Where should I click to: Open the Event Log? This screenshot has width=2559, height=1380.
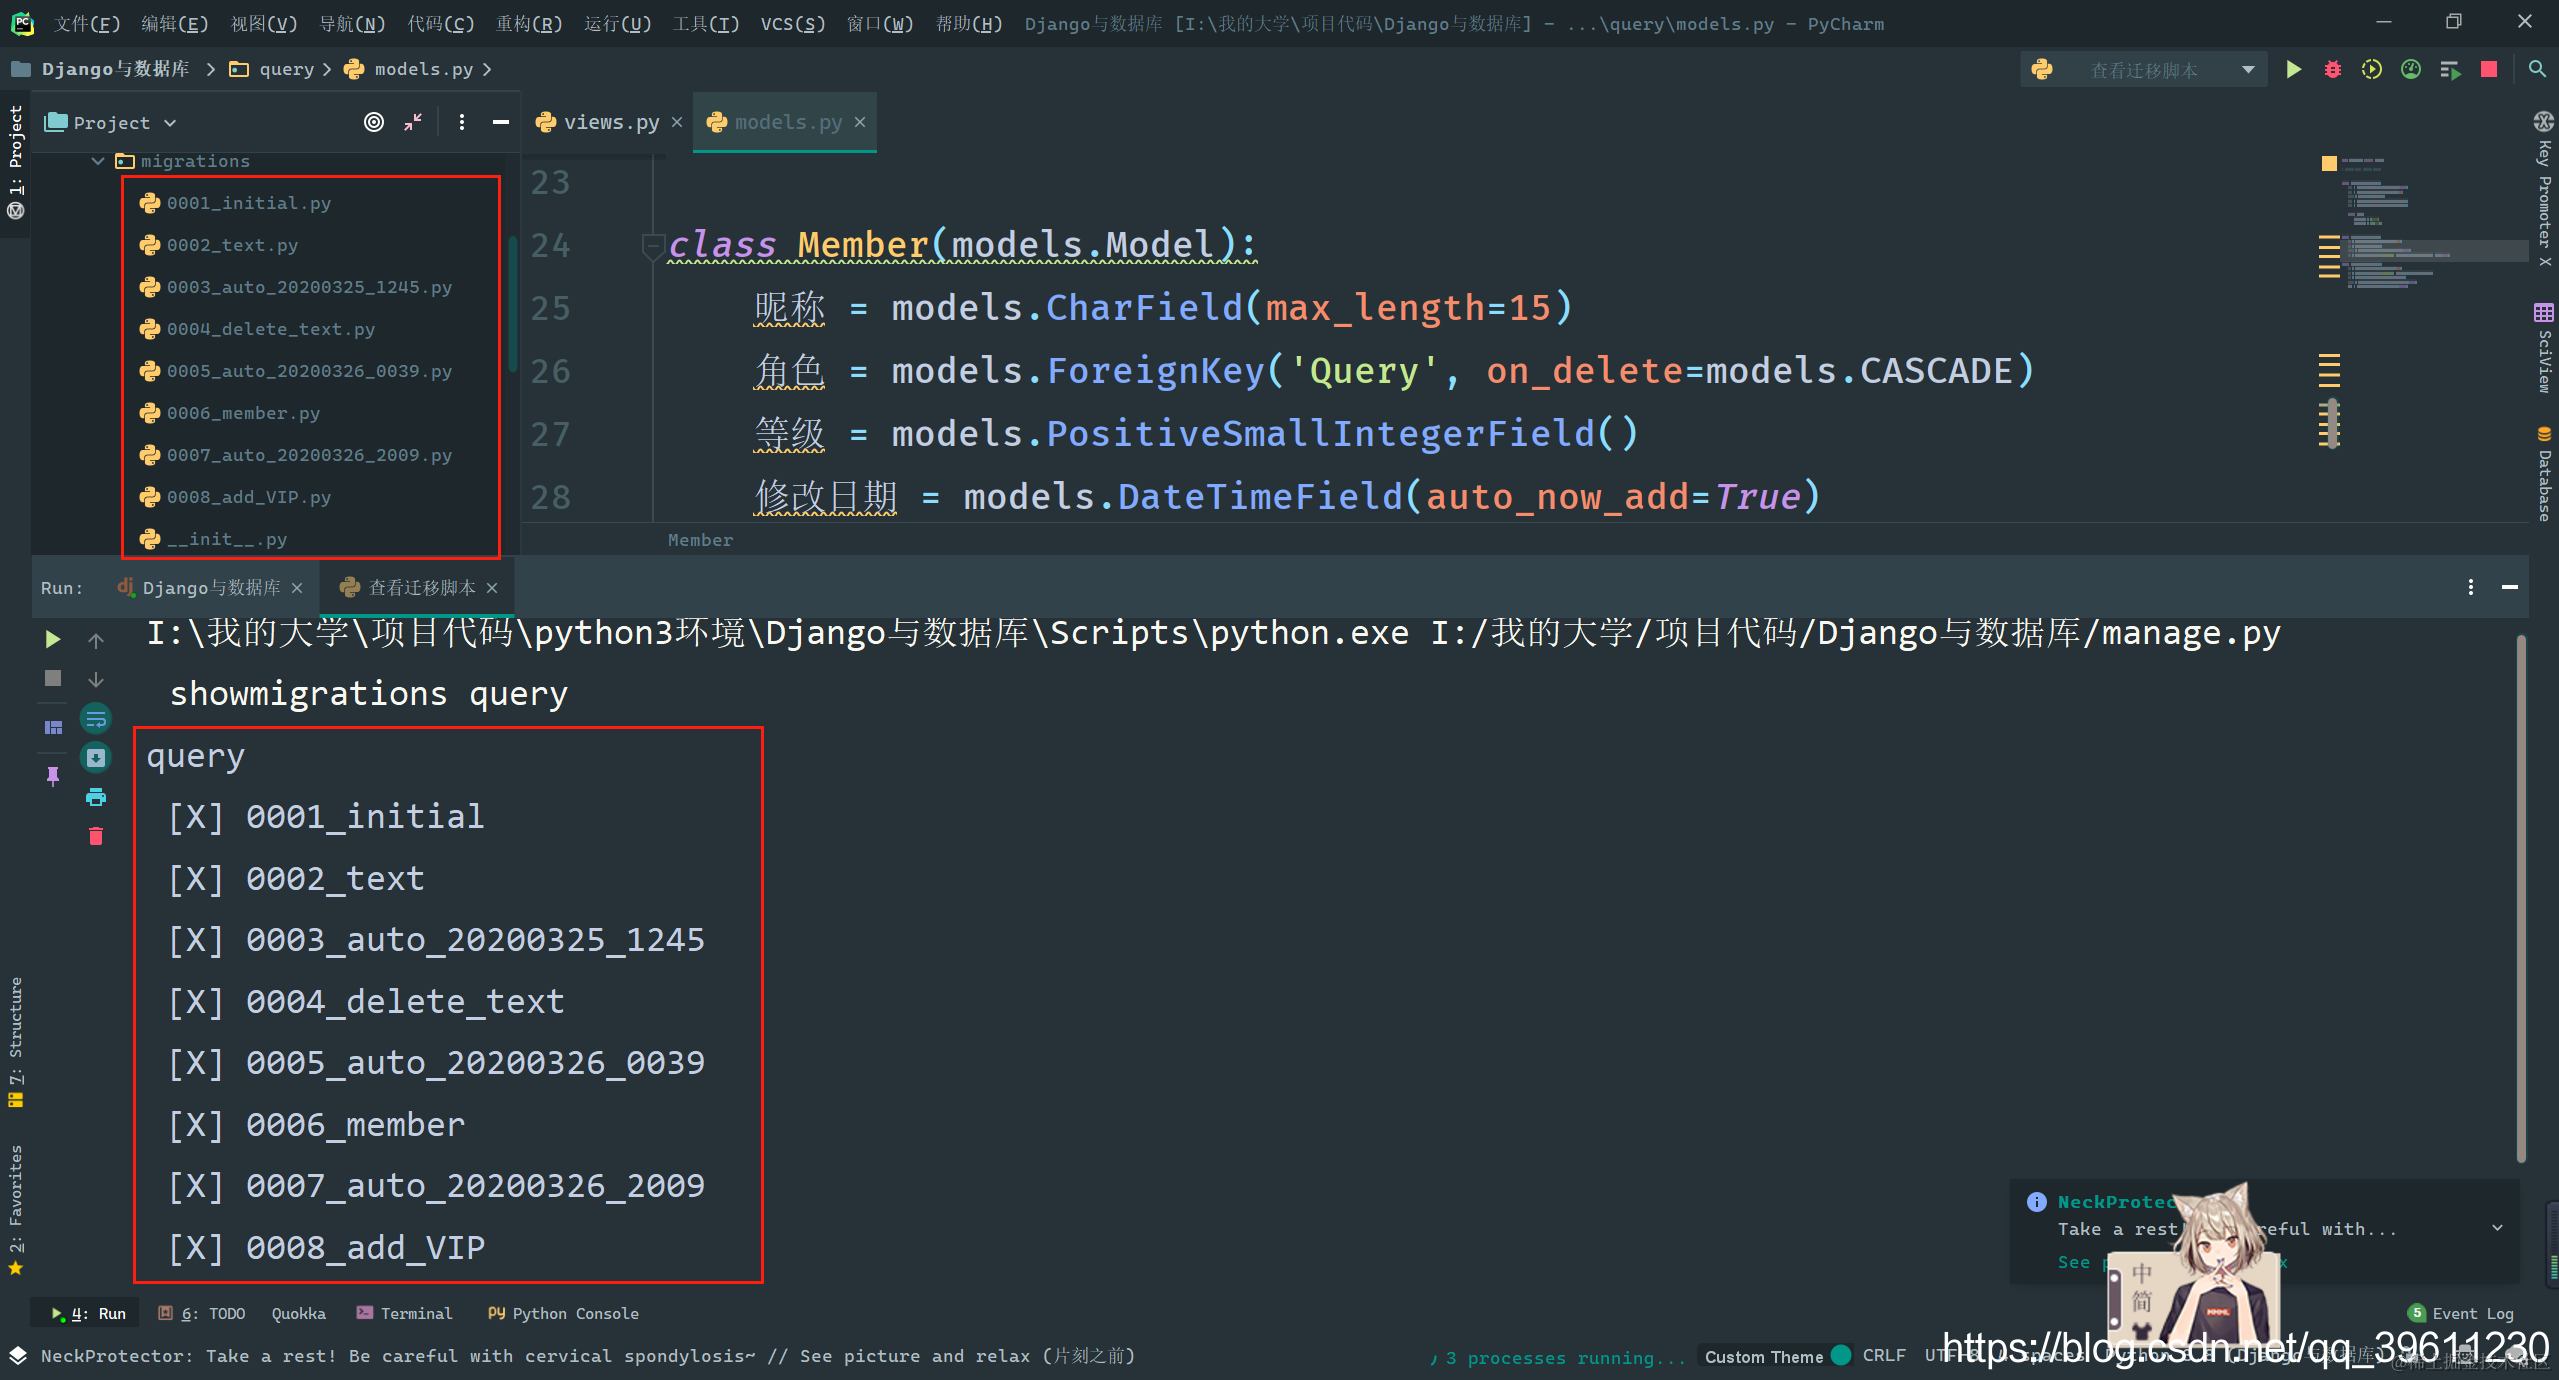click(x=2461, y=1313)
